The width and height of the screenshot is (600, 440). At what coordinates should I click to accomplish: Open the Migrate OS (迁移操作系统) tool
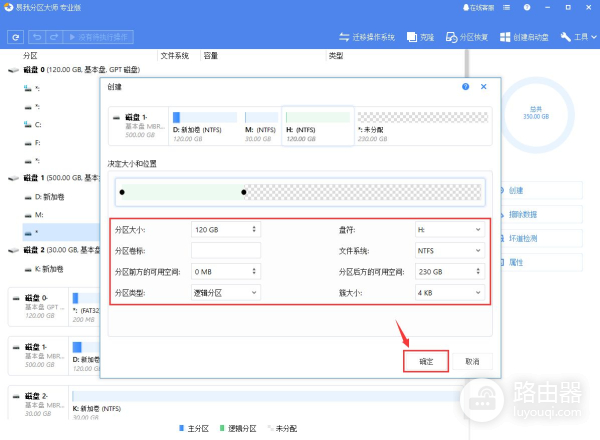coord(367,37)
